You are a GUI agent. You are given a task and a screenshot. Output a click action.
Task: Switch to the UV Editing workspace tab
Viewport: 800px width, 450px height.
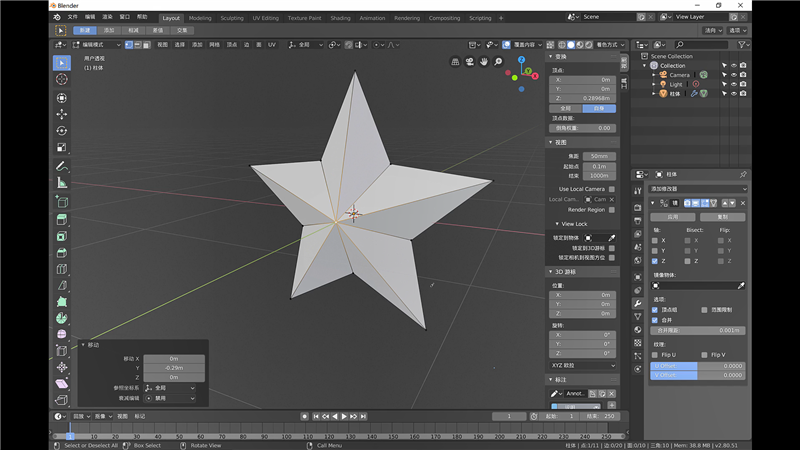click(265, 18)
